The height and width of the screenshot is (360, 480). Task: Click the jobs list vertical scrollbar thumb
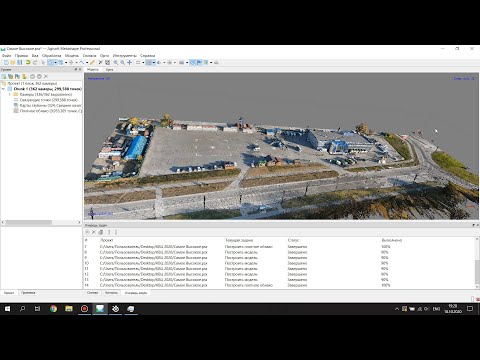tap(477, 271)
